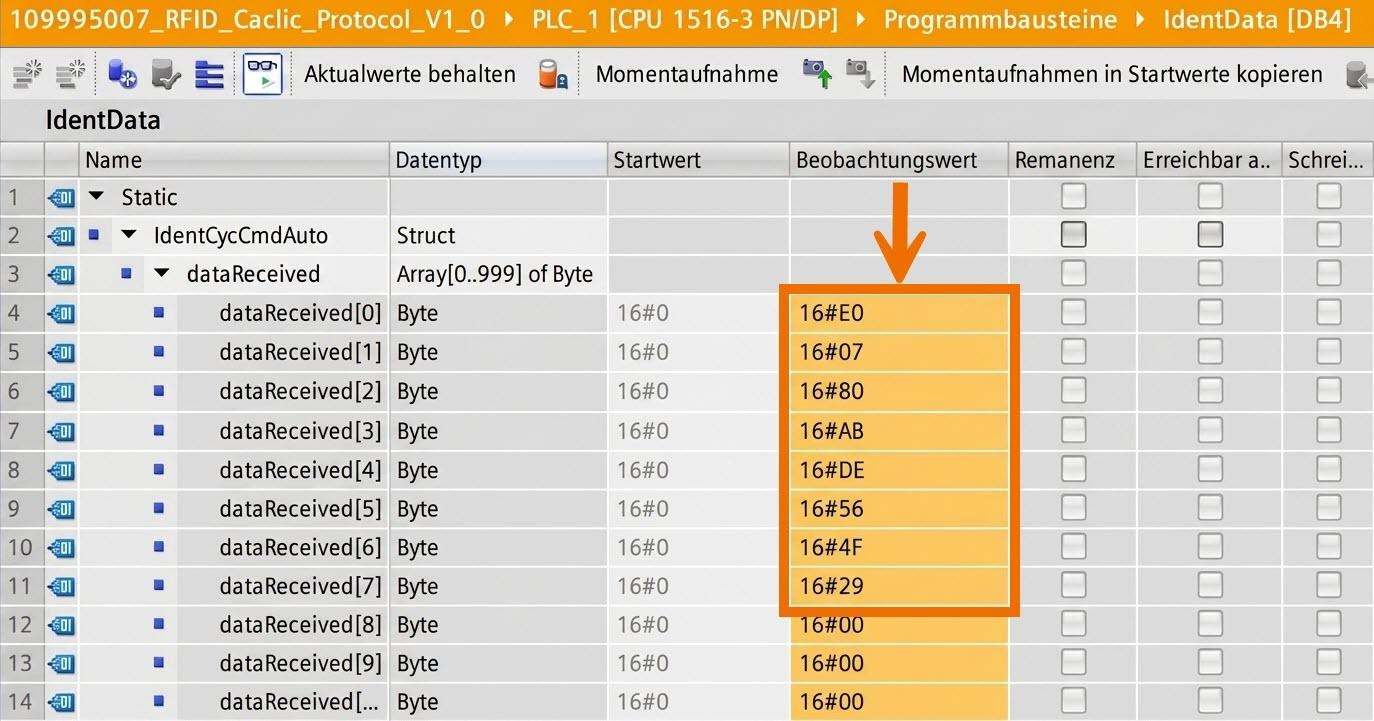Viewport: 1374px width, 721px height.
Task: Toggle Erreichbar checkbox for dataReceived[2]
Action: pyautogui.click(x=1210, y=391)
